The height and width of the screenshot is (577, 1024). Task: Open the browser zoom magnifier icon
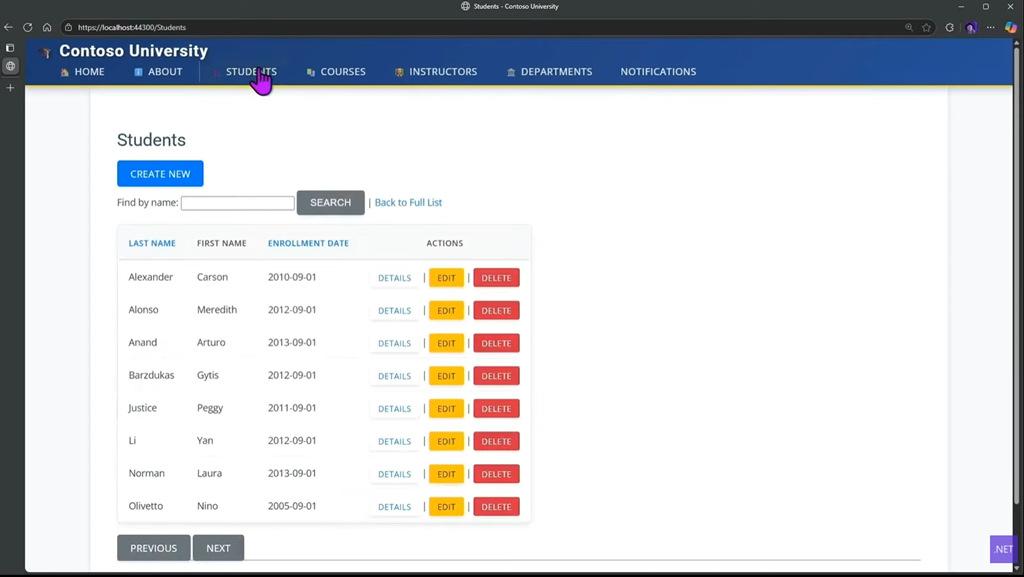point(909,27)
